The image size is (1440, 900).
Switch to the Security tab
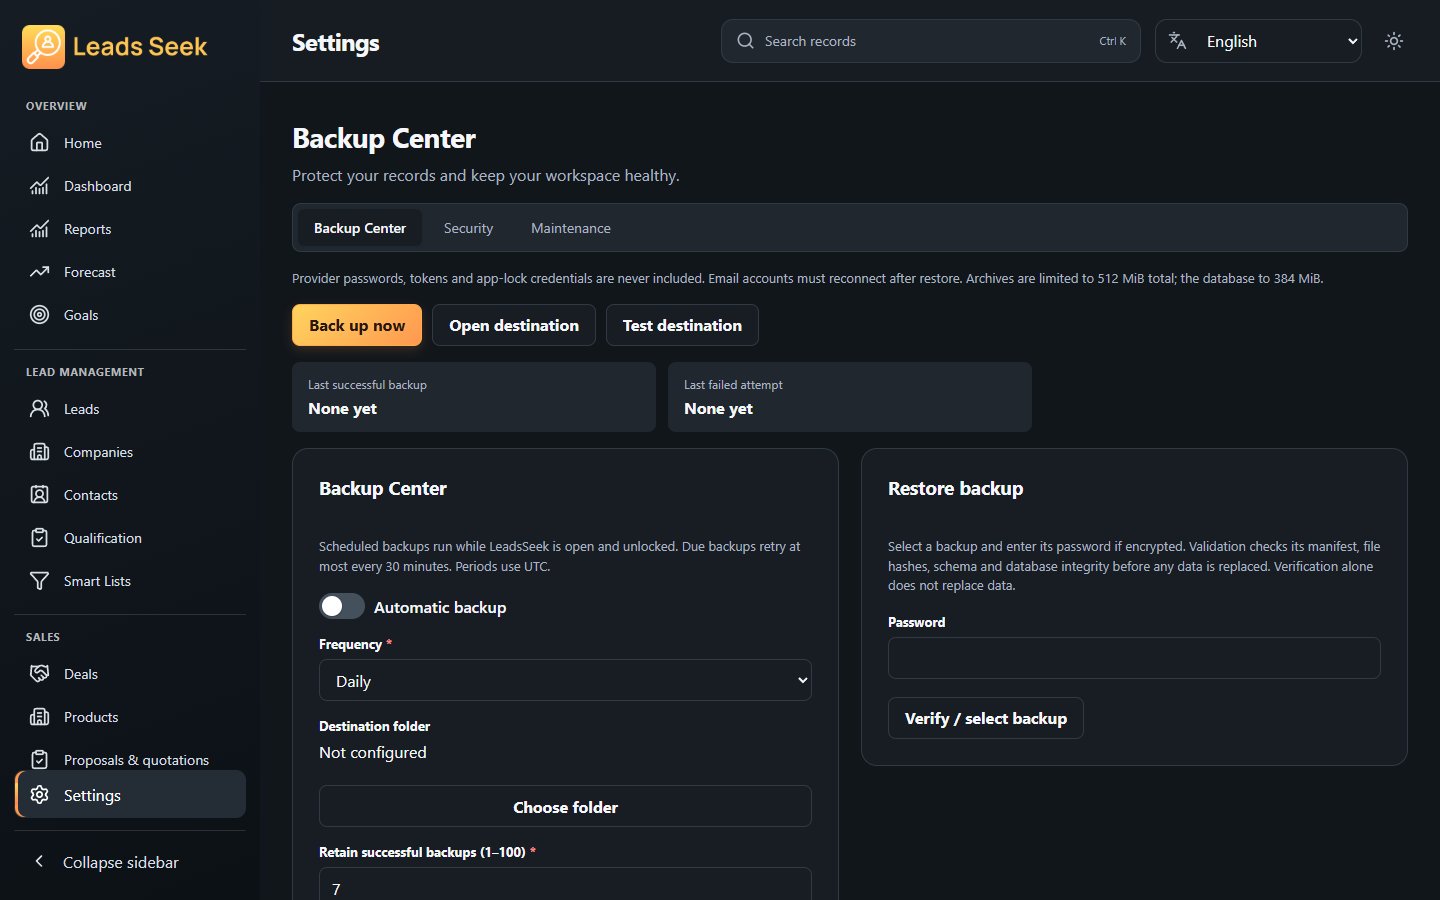(x=468, y=228)
